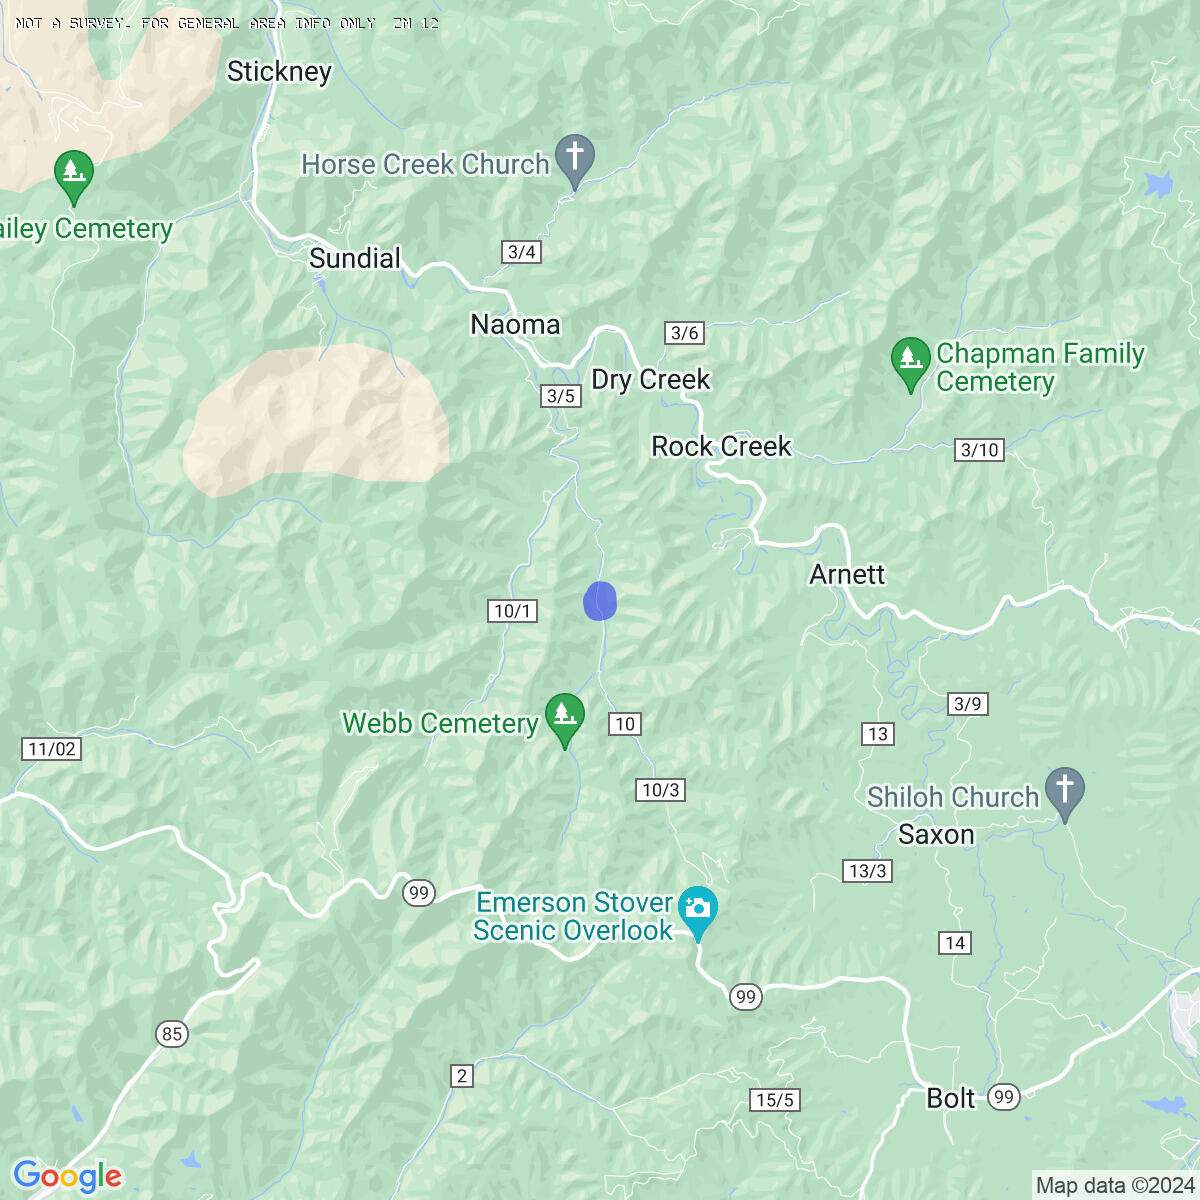Click the Stickney town label
The image size is (1200, 1200).
279,72
